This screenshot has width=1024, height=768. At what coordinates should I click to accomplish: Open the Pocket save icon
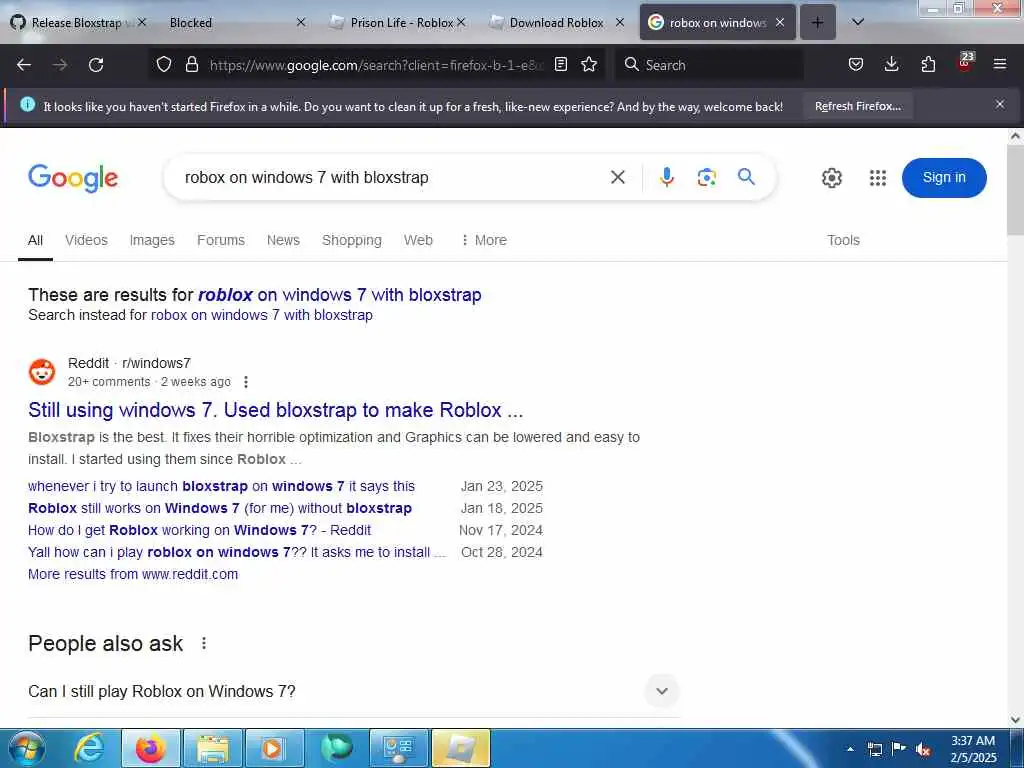(x=856, y=64)
